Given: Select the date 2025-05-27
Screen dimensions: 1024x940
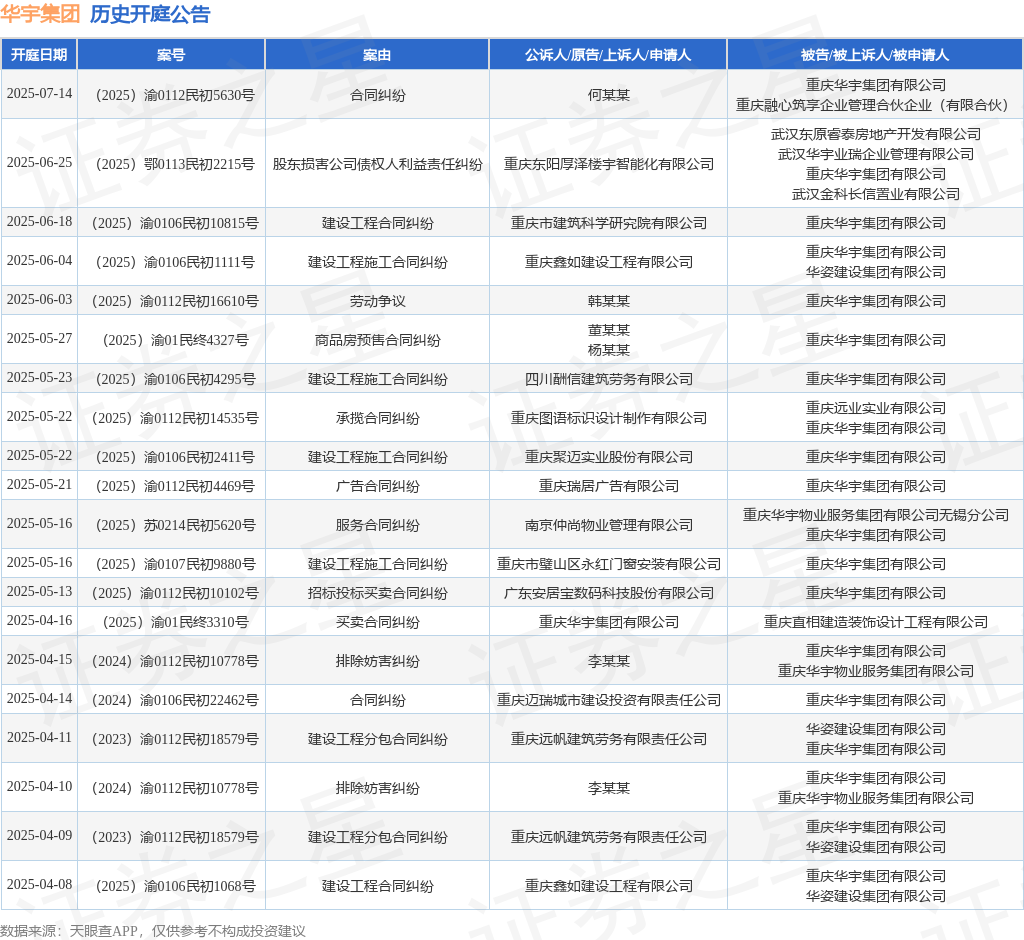Looking at the screenshot, I should (39, 338).
